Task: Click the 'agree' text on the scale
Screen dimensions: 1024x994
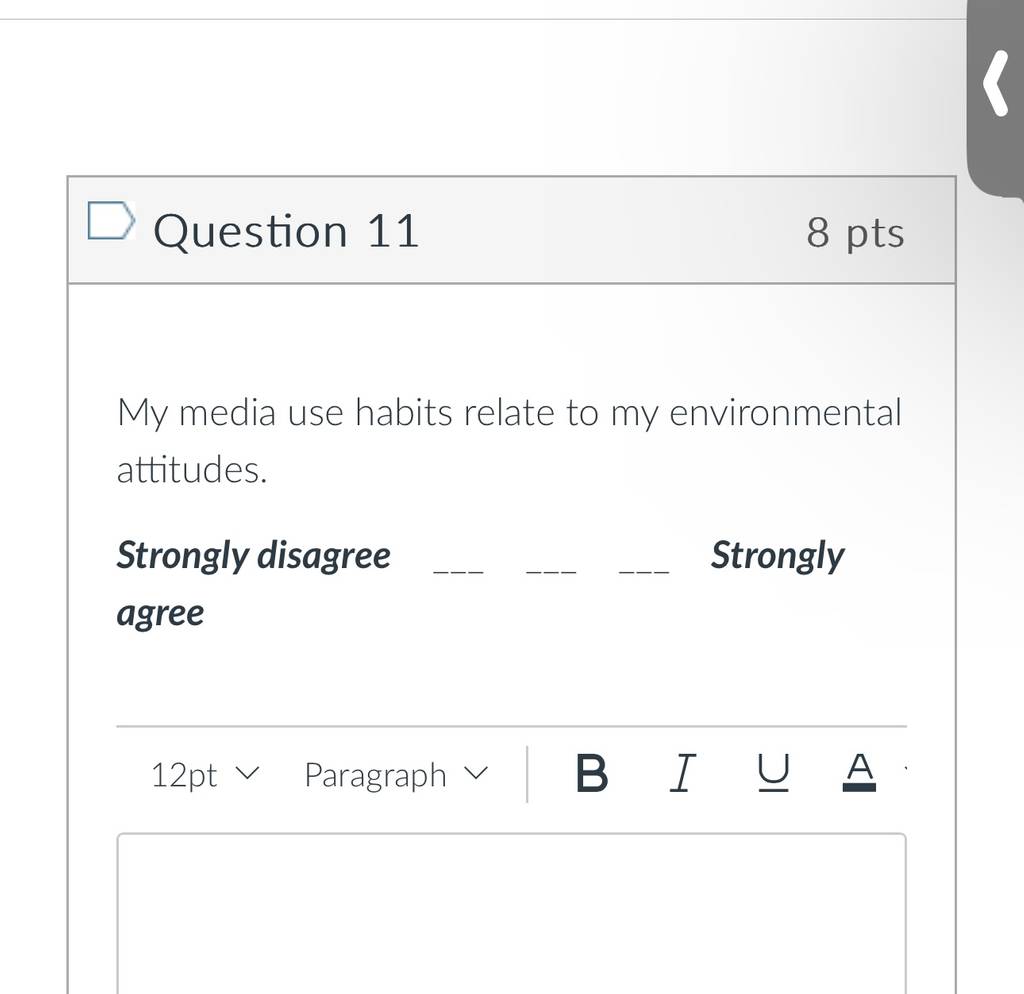Action: [x=160, y=614]
